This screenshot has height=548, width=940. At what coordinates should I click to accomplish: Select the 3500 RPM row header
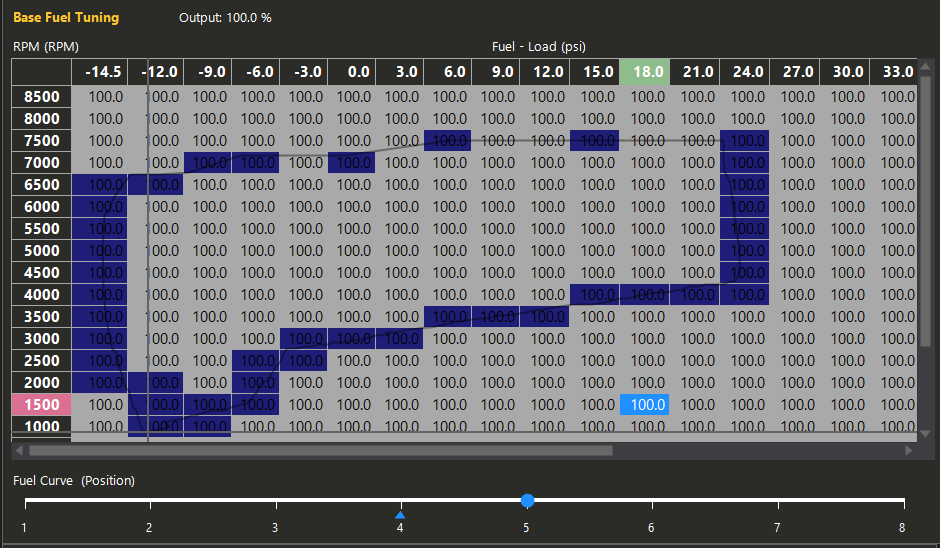point(41,317)
